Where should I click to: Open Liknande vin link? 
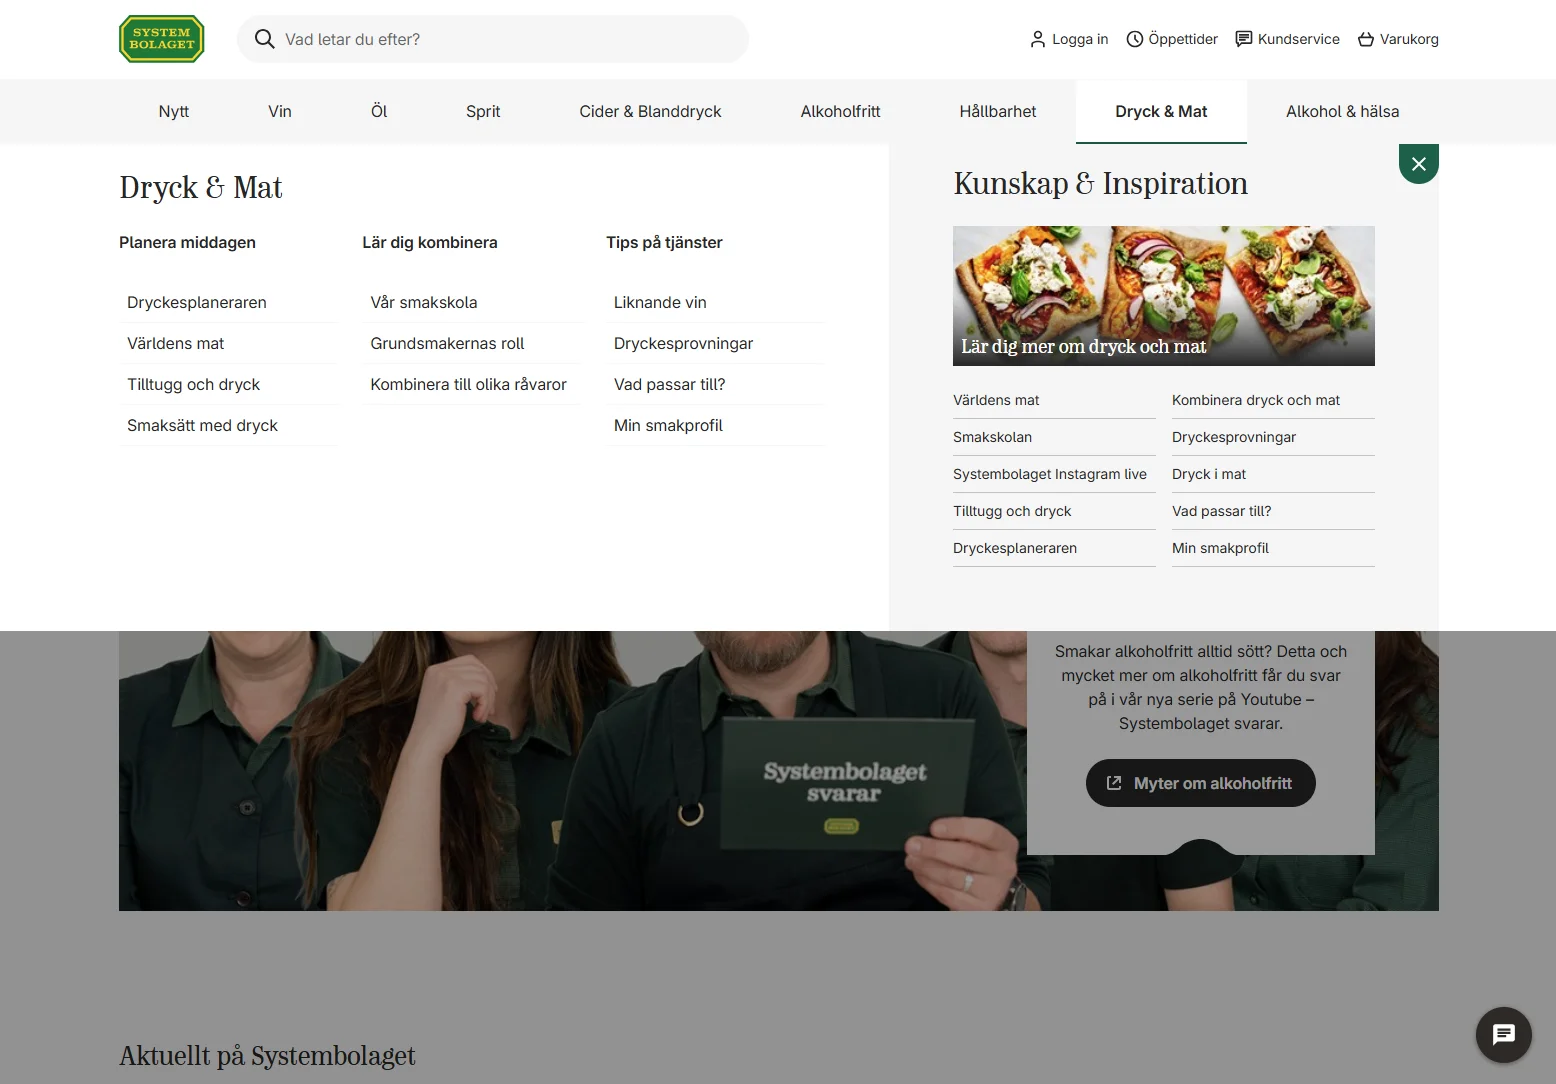point(715,302)
